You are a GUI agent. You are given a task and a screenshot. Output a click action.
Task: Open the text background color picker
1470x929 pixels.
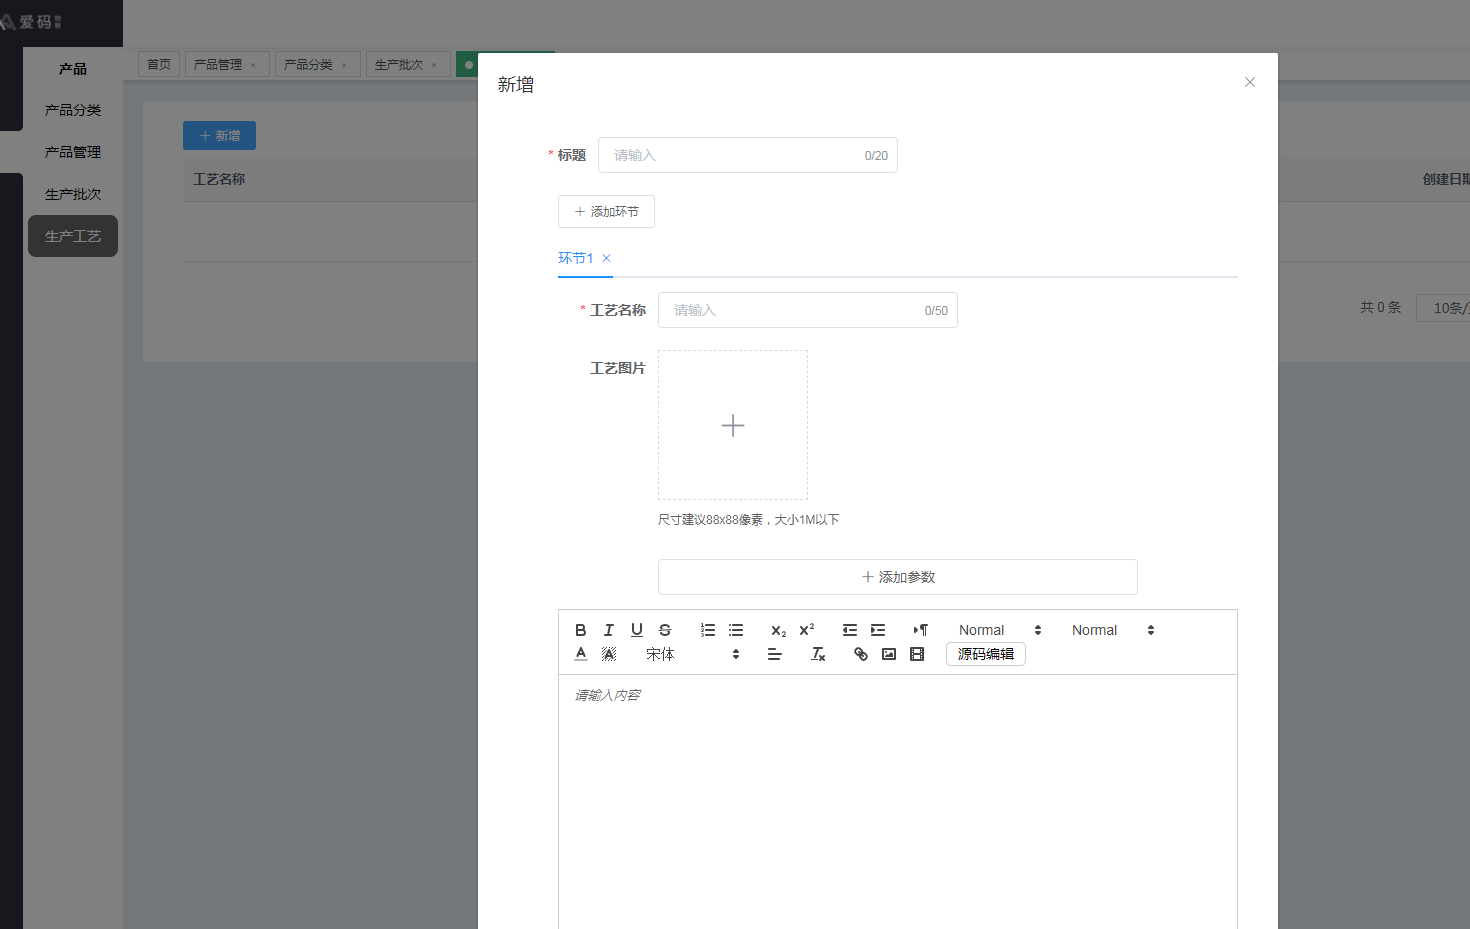(x=609, y=654)
